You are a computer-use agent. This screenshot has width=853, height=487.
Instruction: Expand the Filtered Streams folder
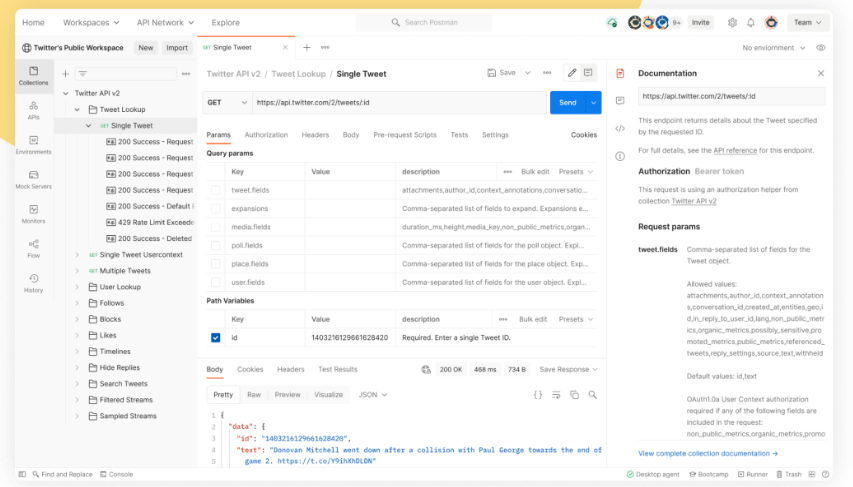tap(77, 400)
